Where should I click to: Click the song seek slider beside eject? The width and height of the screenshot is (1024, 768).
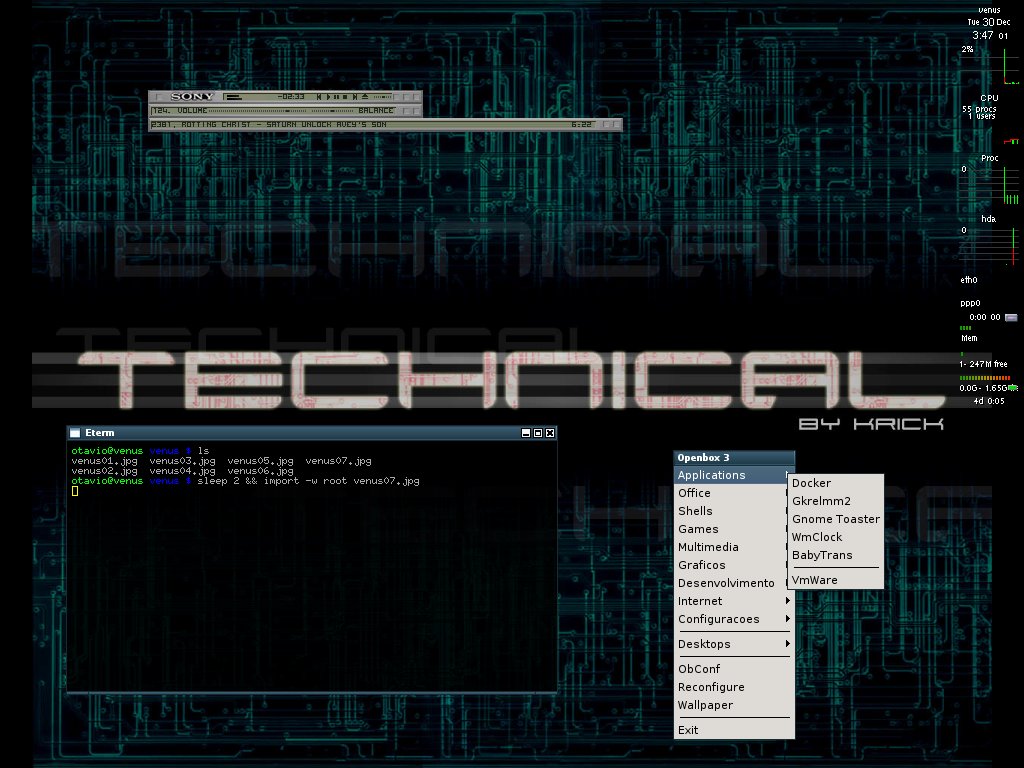pos(383,97)
